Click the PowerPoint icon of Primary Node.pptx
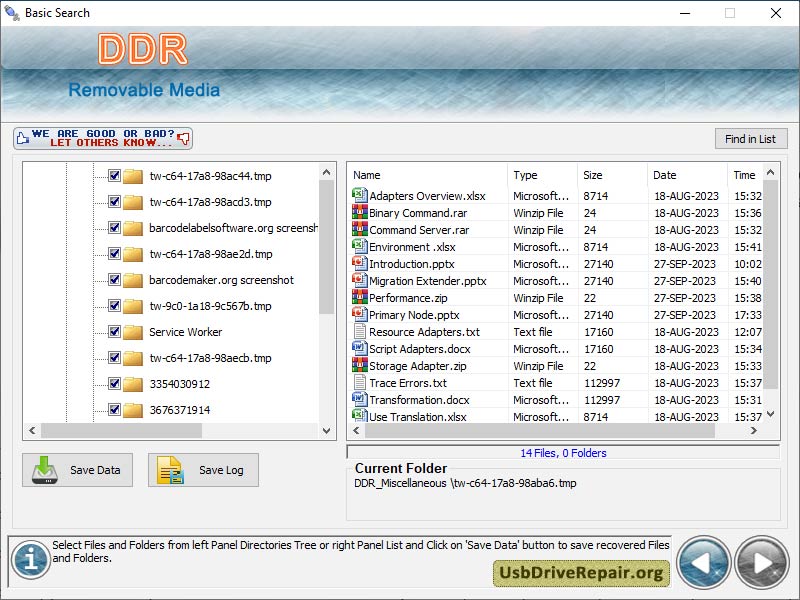The image size is (800, 600). [x=360, y=314]
